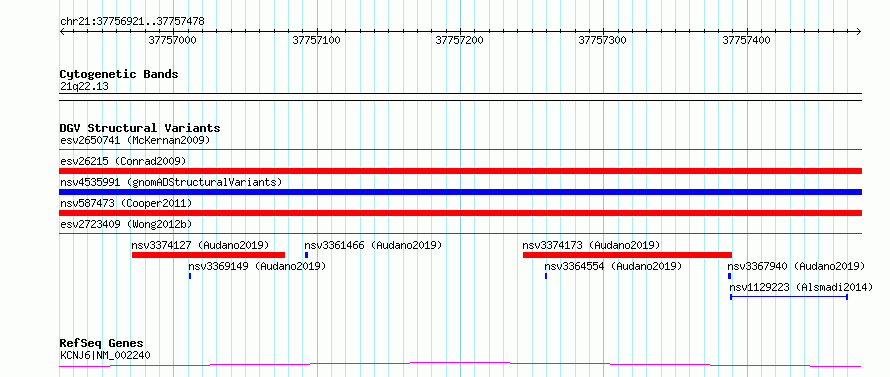This screenshot has height=377, width=890.
Task: Select the small blue nsv3369149 marker
Action: coord(190,276)
